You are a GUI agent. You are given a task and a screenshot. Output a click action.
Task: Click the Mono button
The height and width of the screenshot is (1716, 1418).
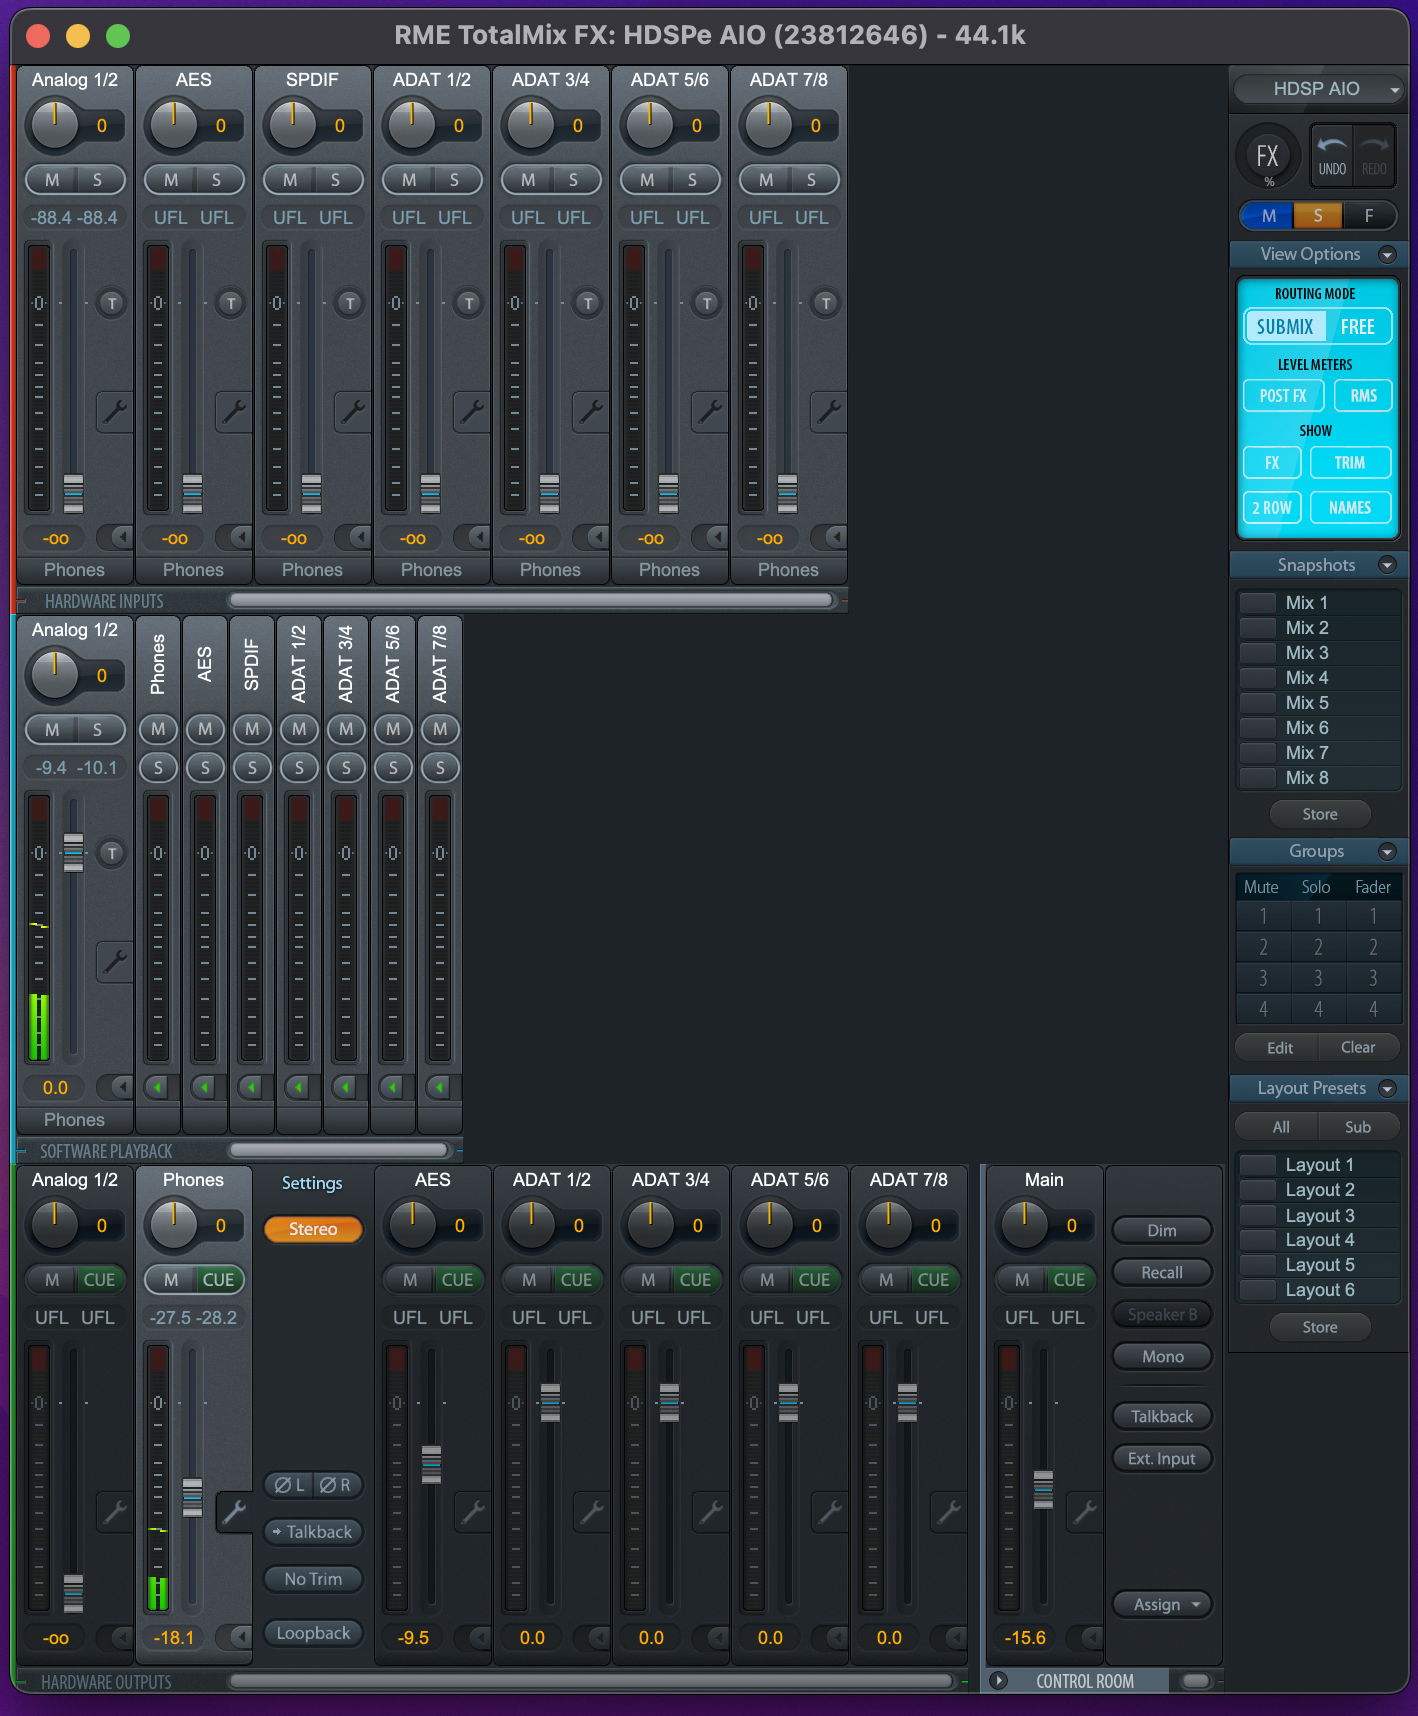(1162, 1356)
